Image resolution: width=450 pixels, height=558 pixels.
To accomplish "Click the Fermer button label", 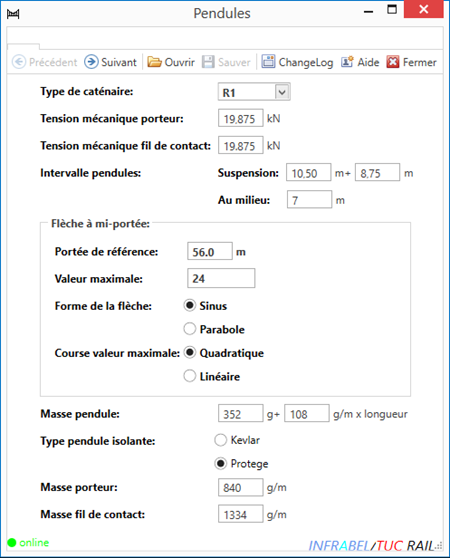I will [x=419, y=62].
